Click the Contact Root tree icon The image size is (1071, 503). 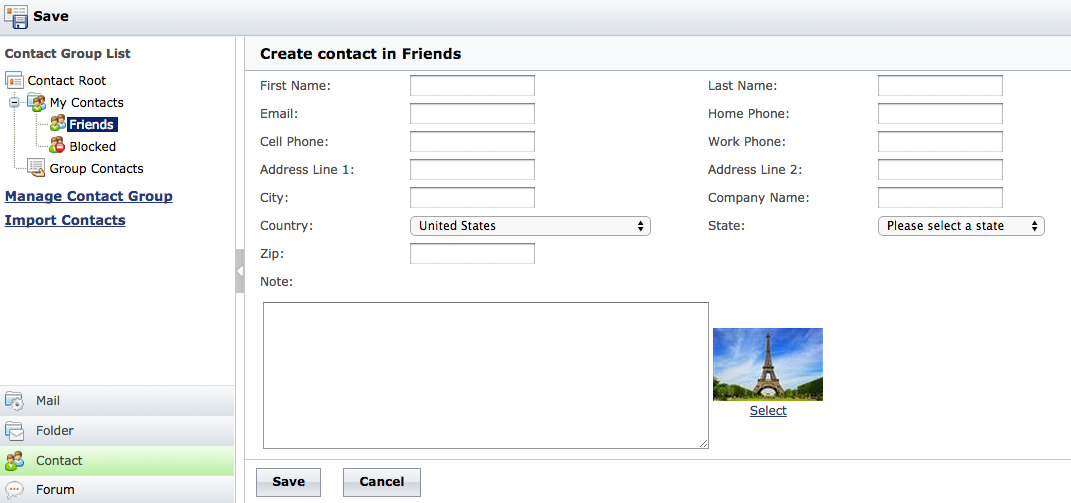[14, 80]
